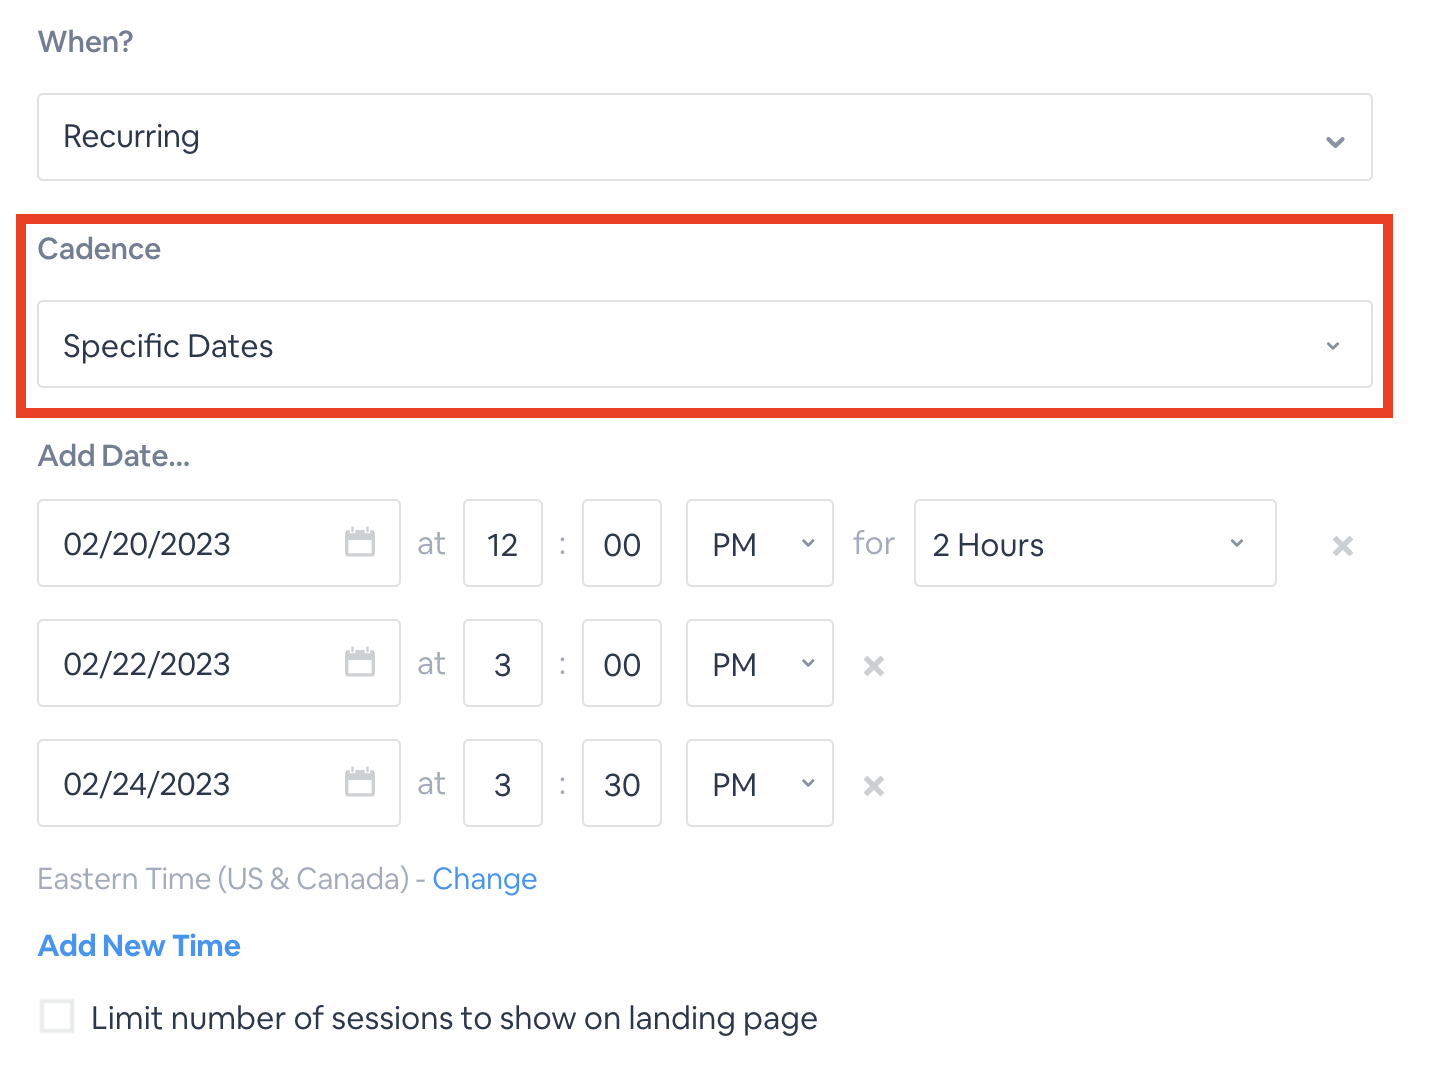
Task: Remove the 02/22/2023 date row
Action: click(x=874, y=666)
